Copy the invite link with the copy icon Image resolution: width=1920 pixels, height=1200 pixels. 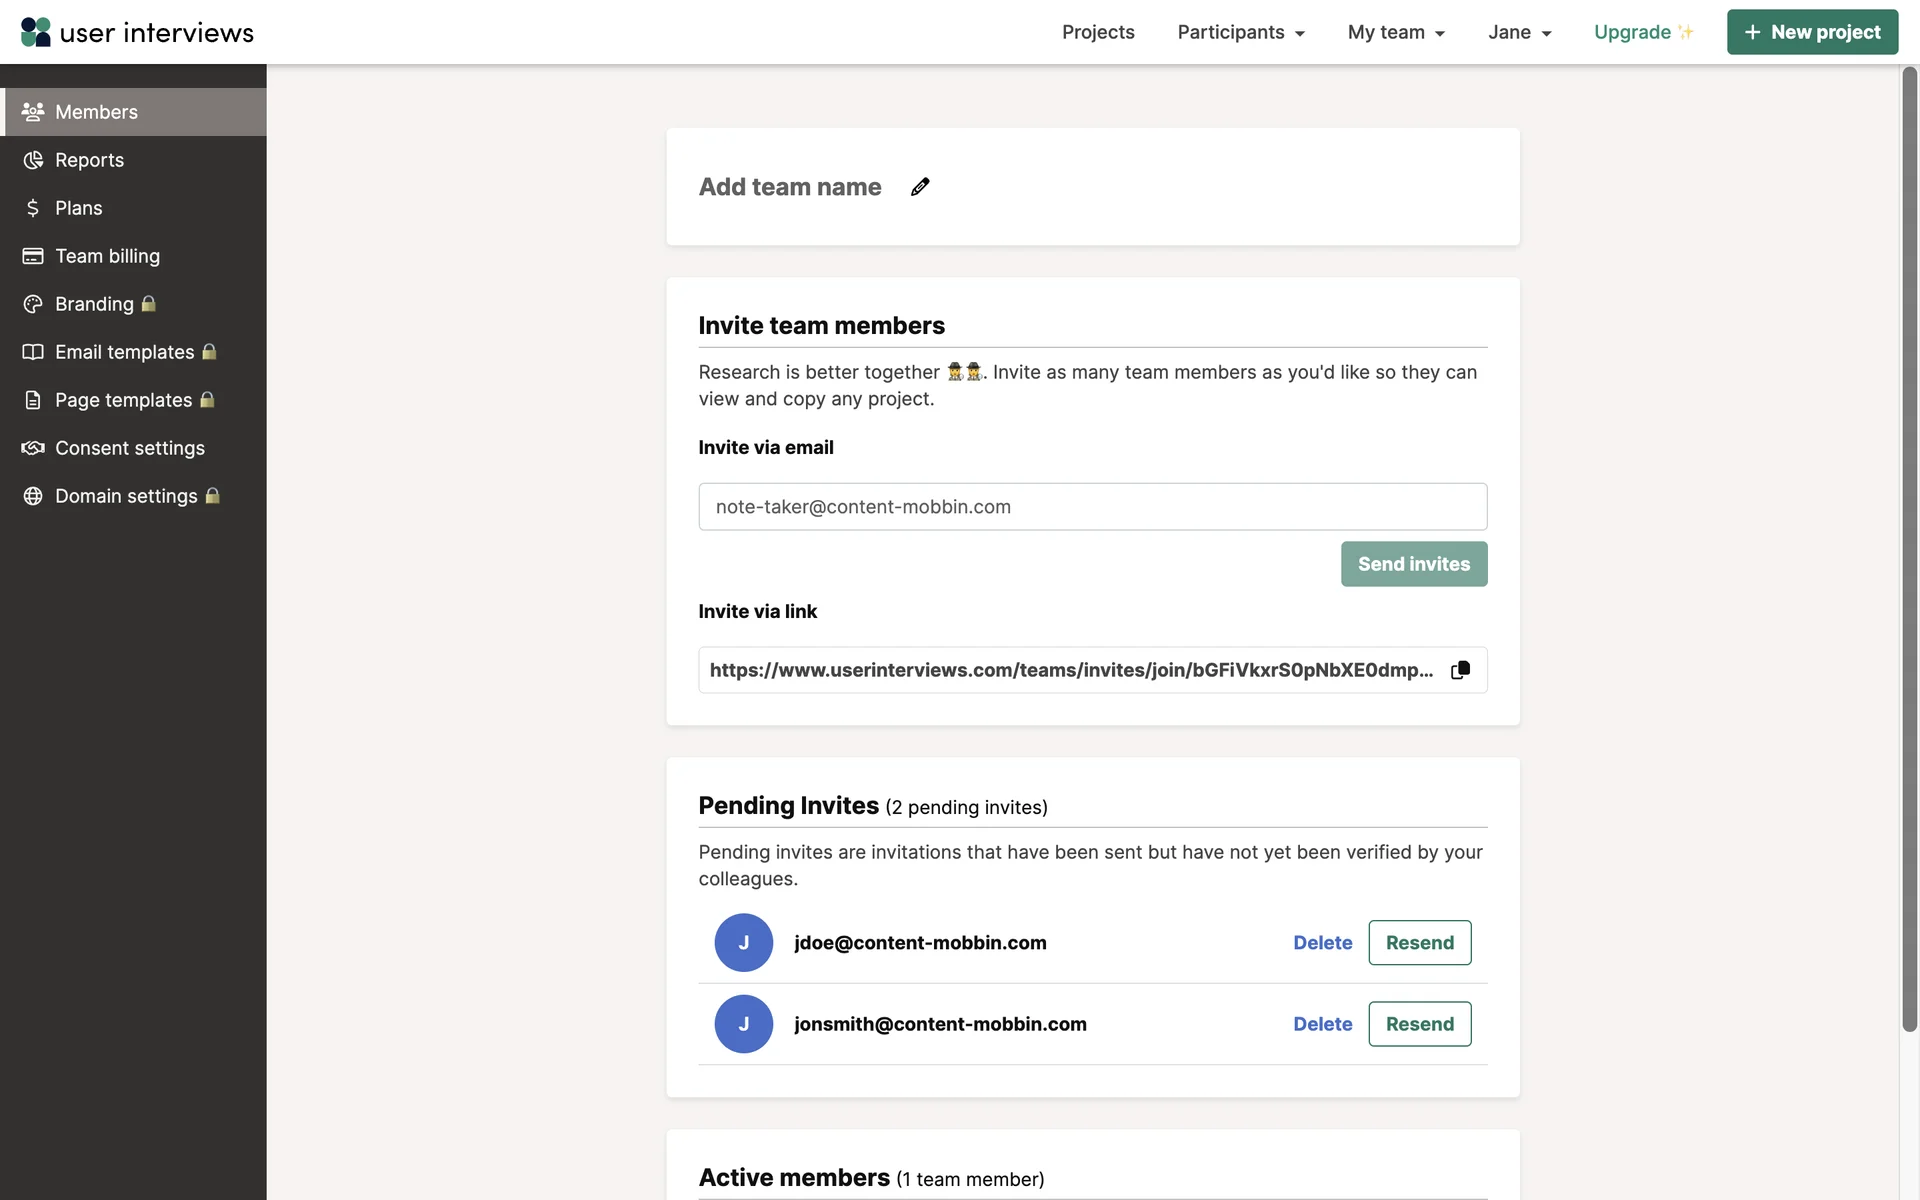[x=1460, y=670]
